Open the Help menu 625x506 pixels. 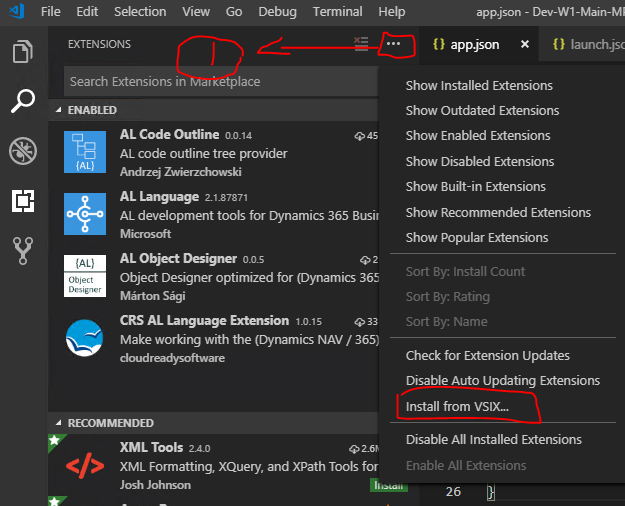[392, 12]
